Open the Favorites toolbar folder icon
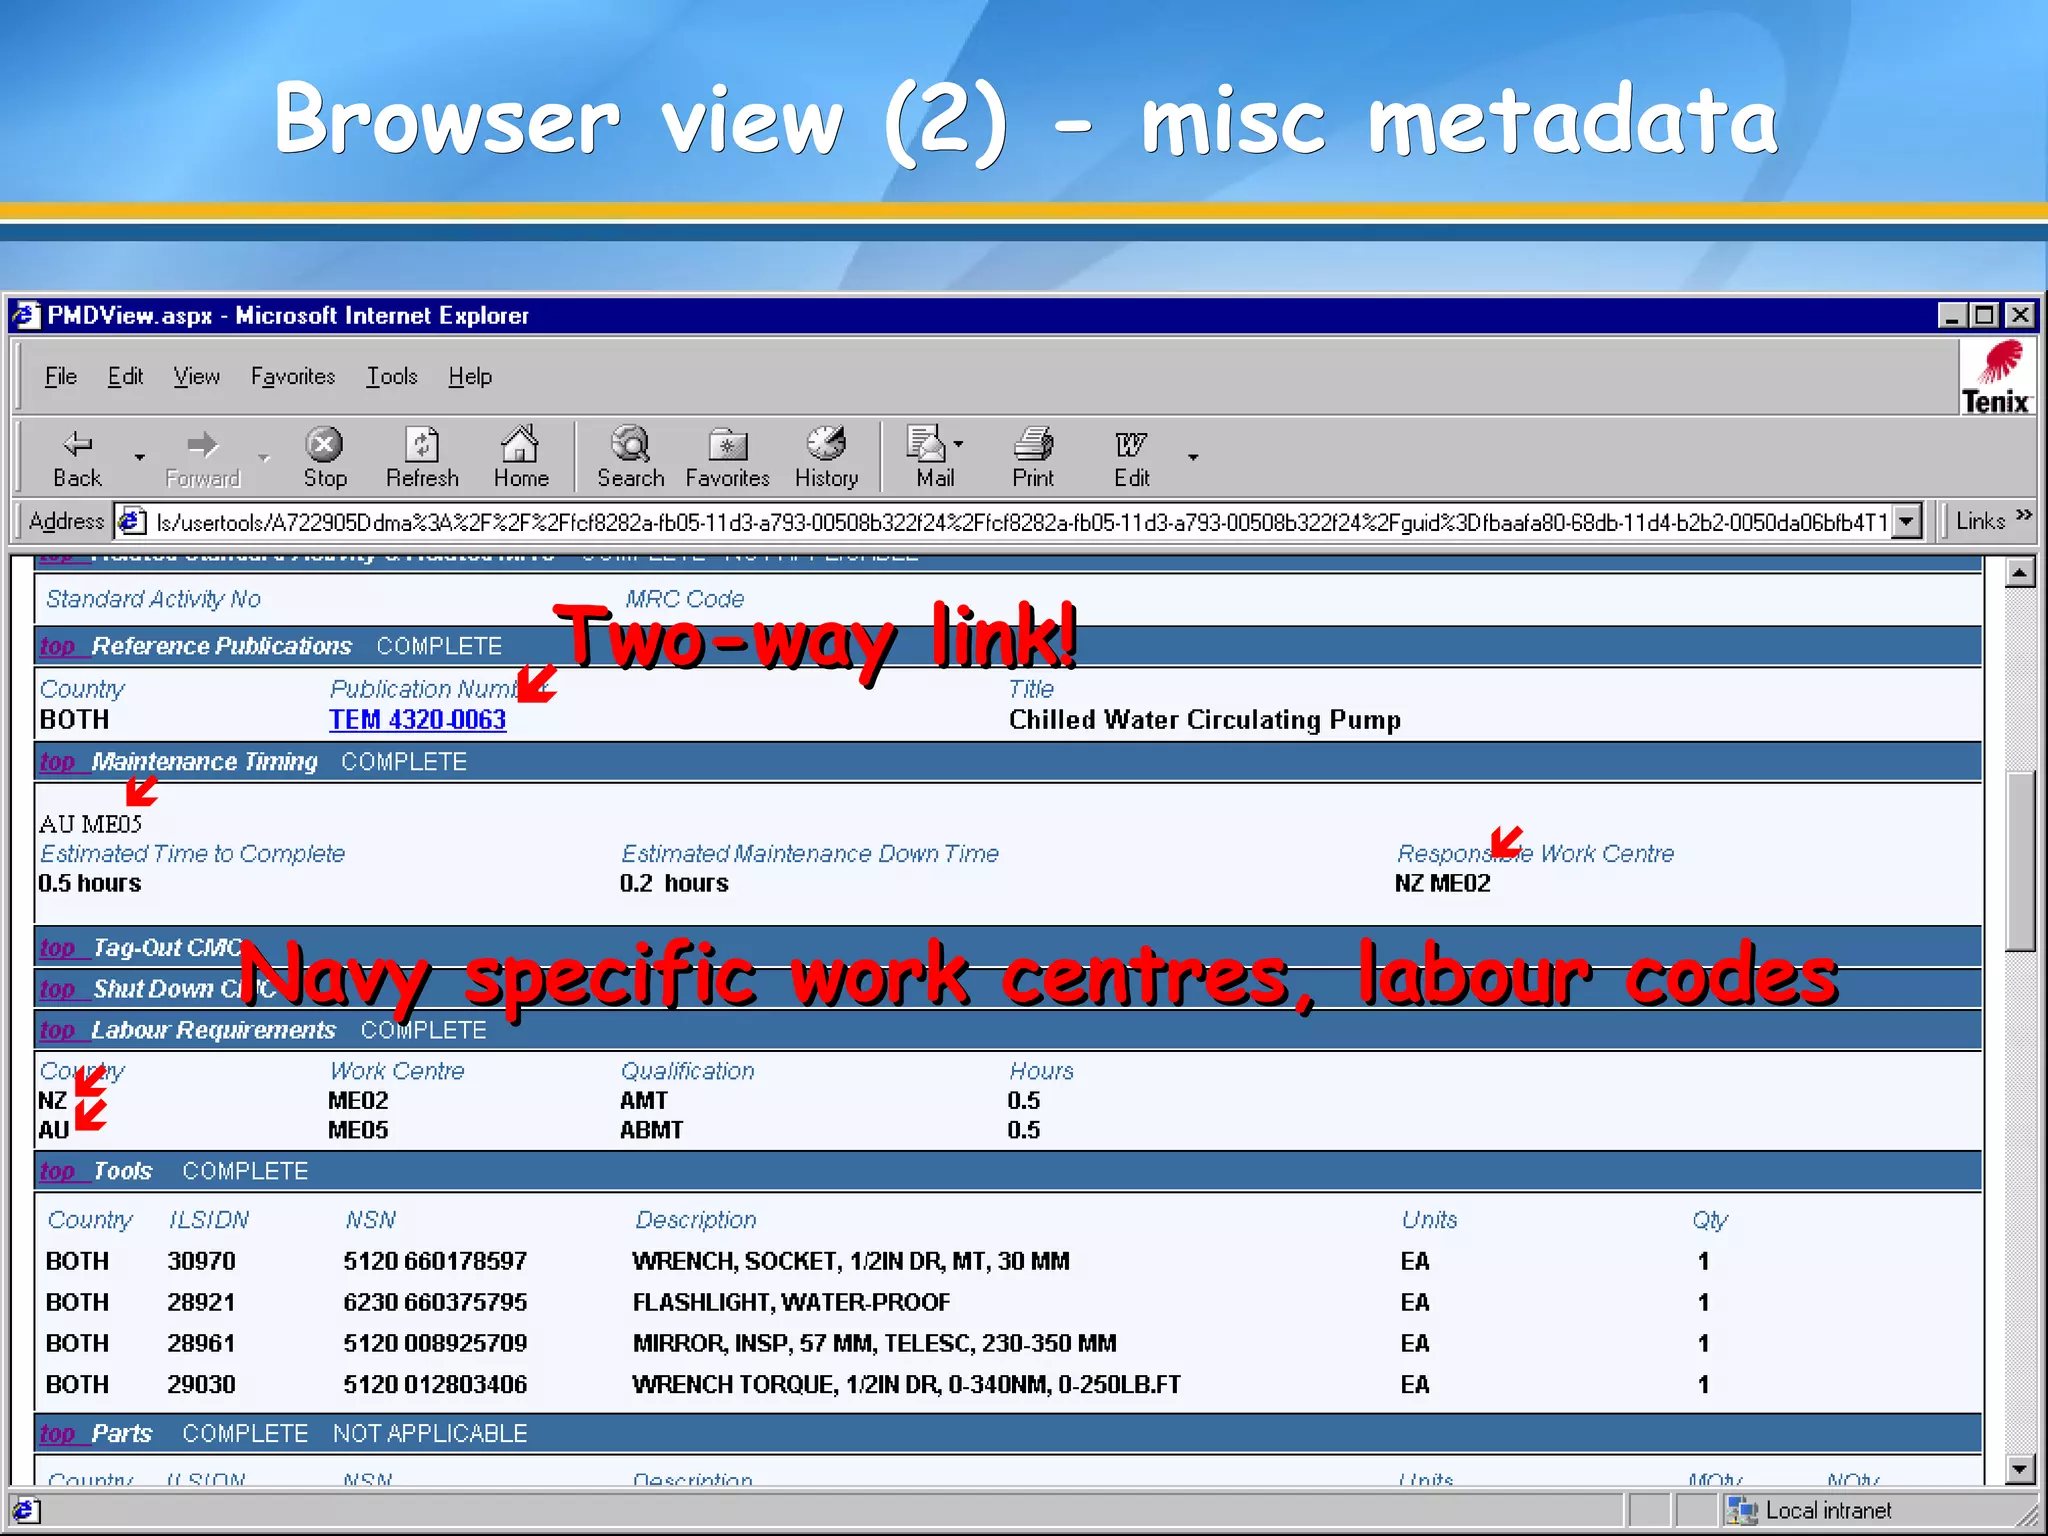The image size is (2048, 1536). coord(727,444)
